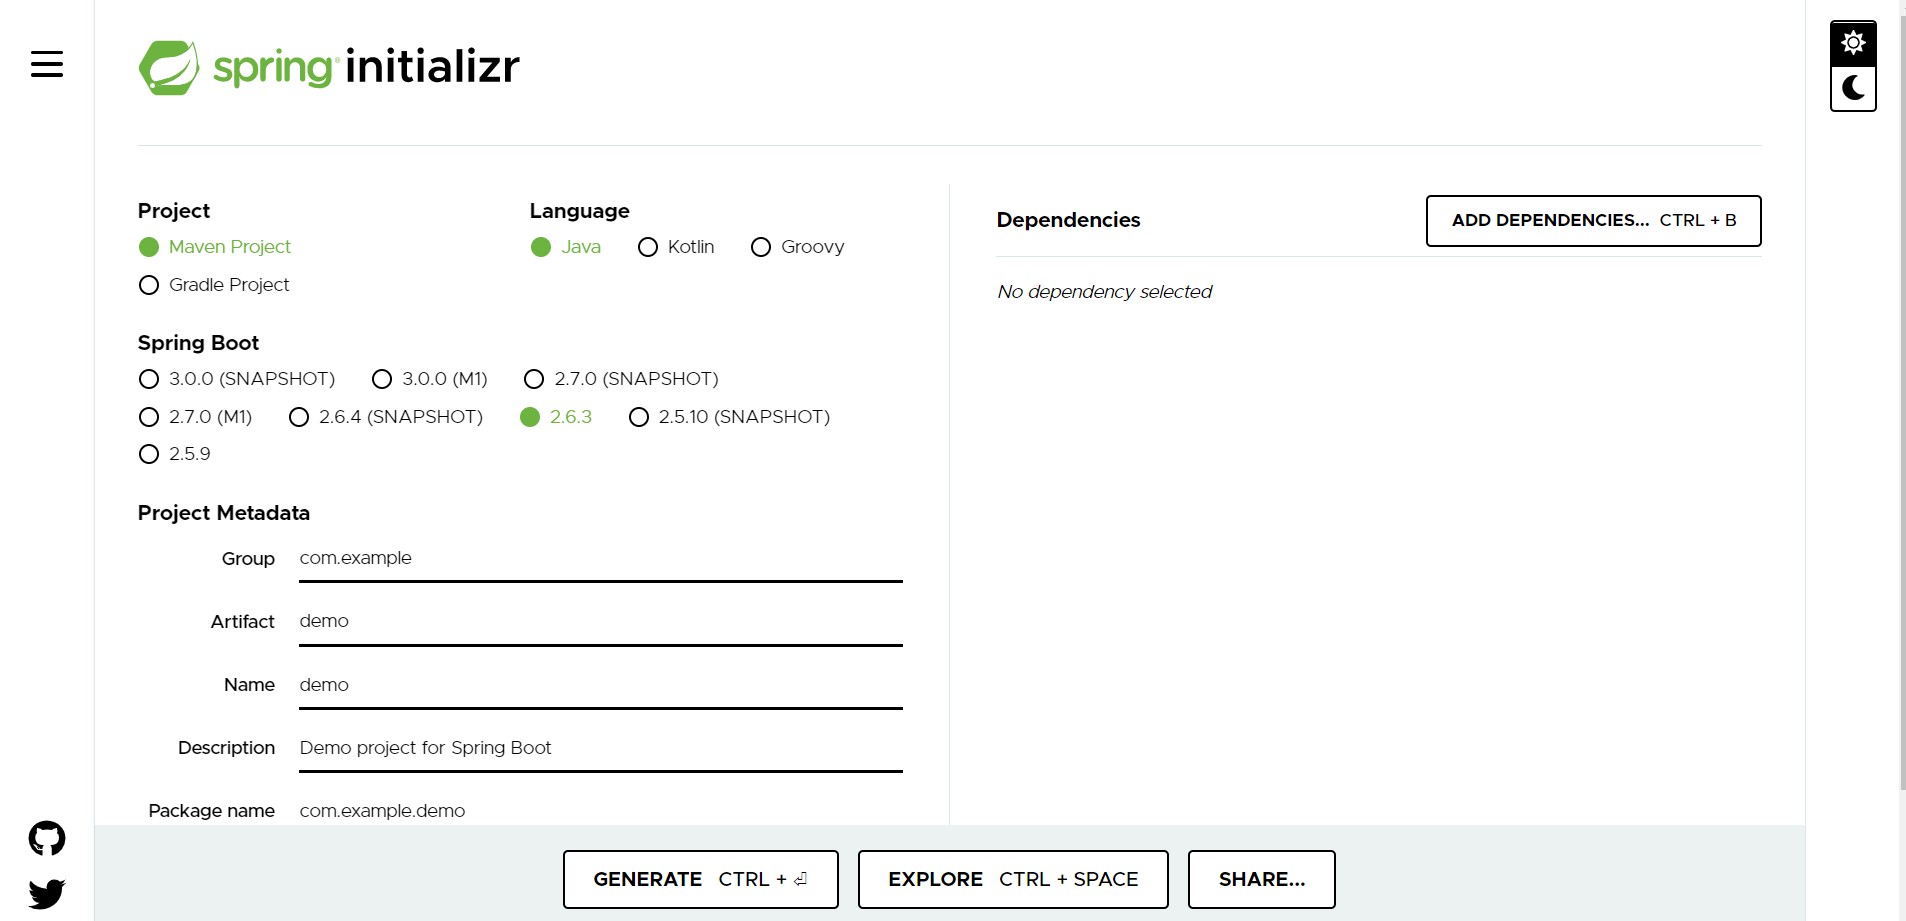
Task: Select Spring Boot 2.5.10 (SNAPSHOT)
Action: tap(729, 417)
